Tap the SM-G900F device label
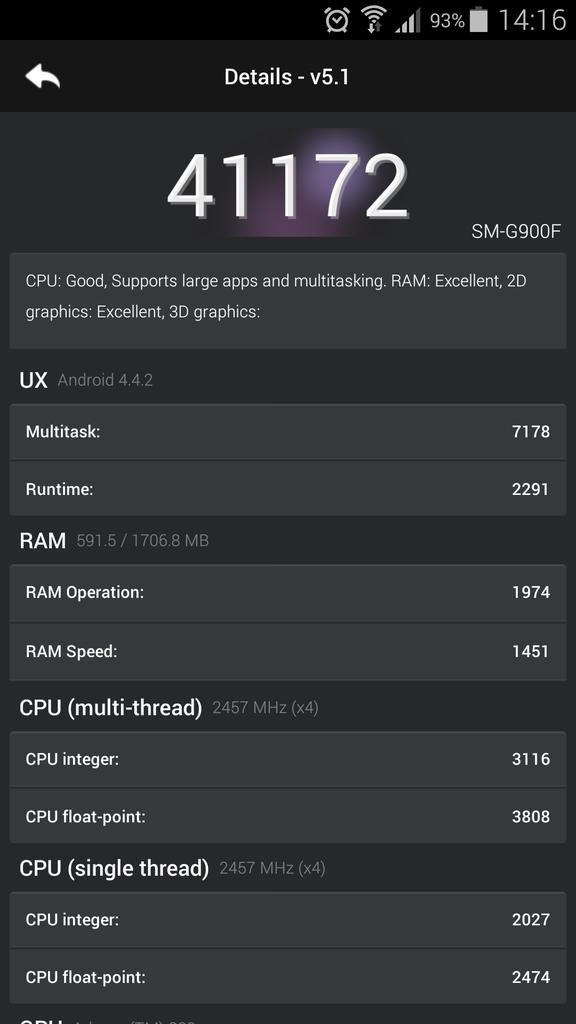The height and width of the screenshot is (1024, 576). 515,230
